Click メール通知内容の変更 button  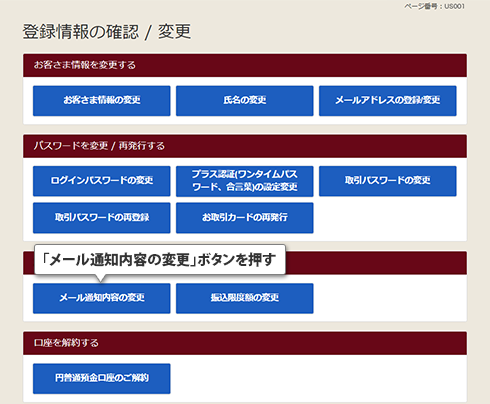[102, 298]
